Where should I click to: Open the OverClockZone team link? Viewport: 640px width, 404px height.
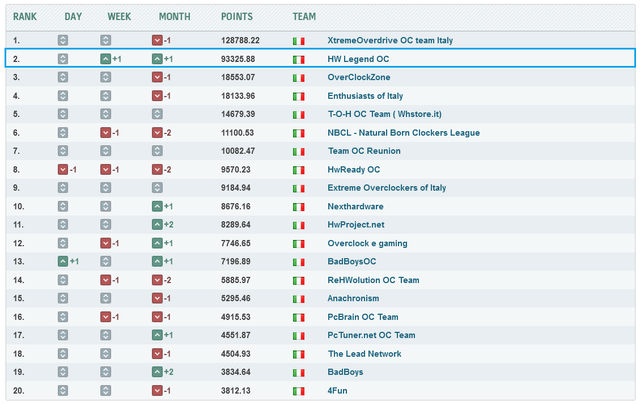click(x=358, y=78)
